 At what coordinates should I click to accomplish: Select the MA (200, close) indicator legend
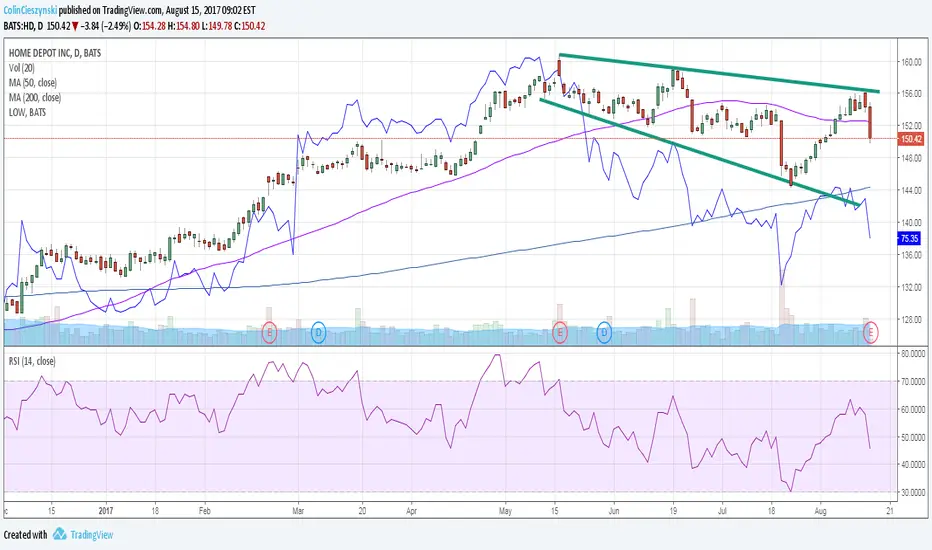click(34, 98)
